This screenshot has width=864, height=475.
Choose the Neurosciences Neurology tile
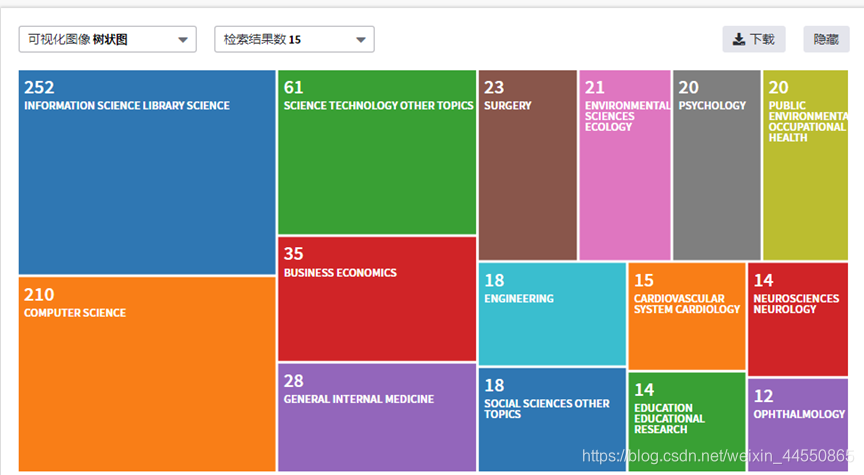click(x=798, y=319)
